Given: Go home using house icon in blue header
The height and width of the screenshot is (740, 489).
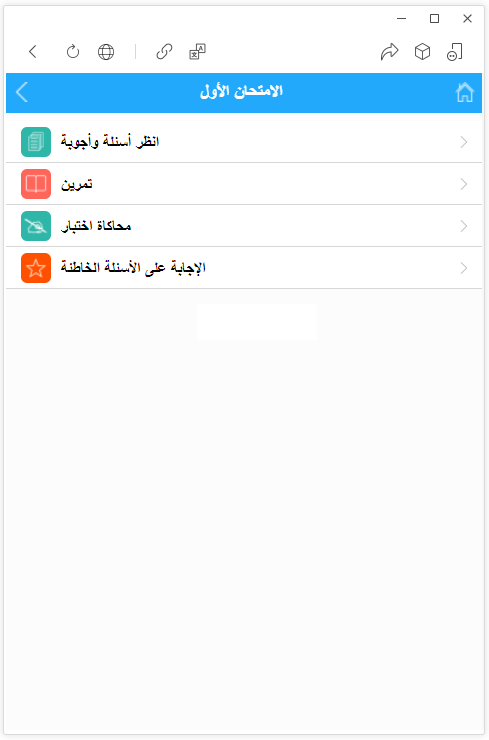Looking at the screenshot, I should pyautogui.click(x=464, y=92).
